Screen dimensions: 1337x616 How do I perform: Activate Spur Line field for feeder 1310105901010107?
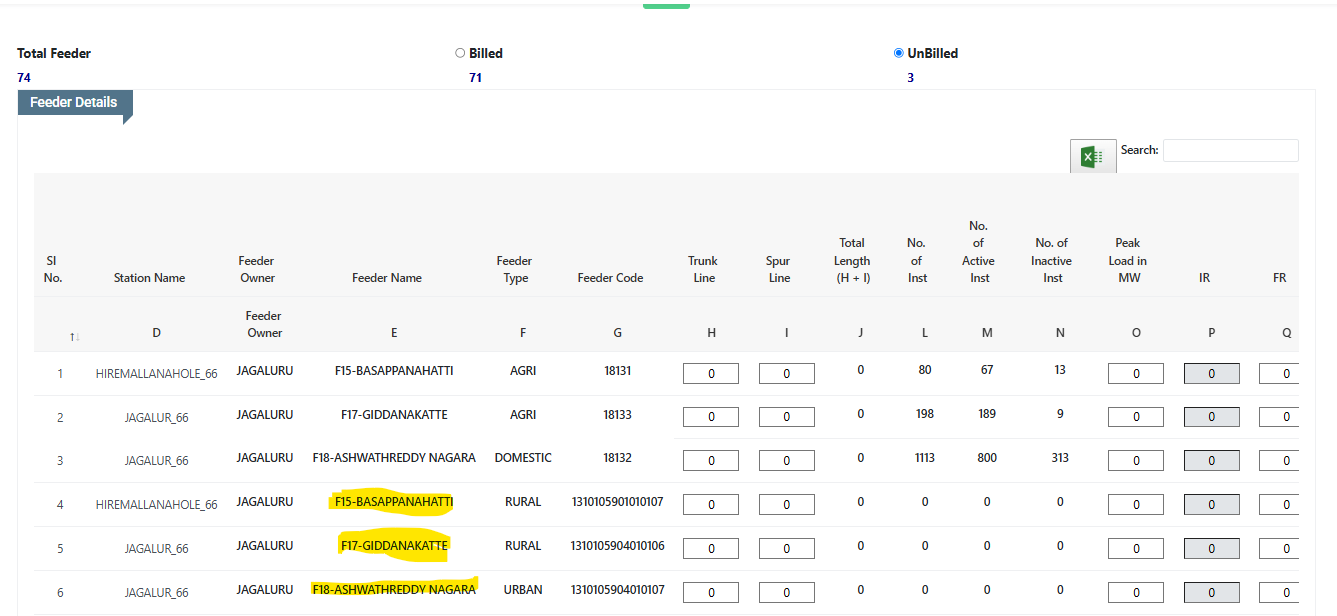click(x=787, y=505)
